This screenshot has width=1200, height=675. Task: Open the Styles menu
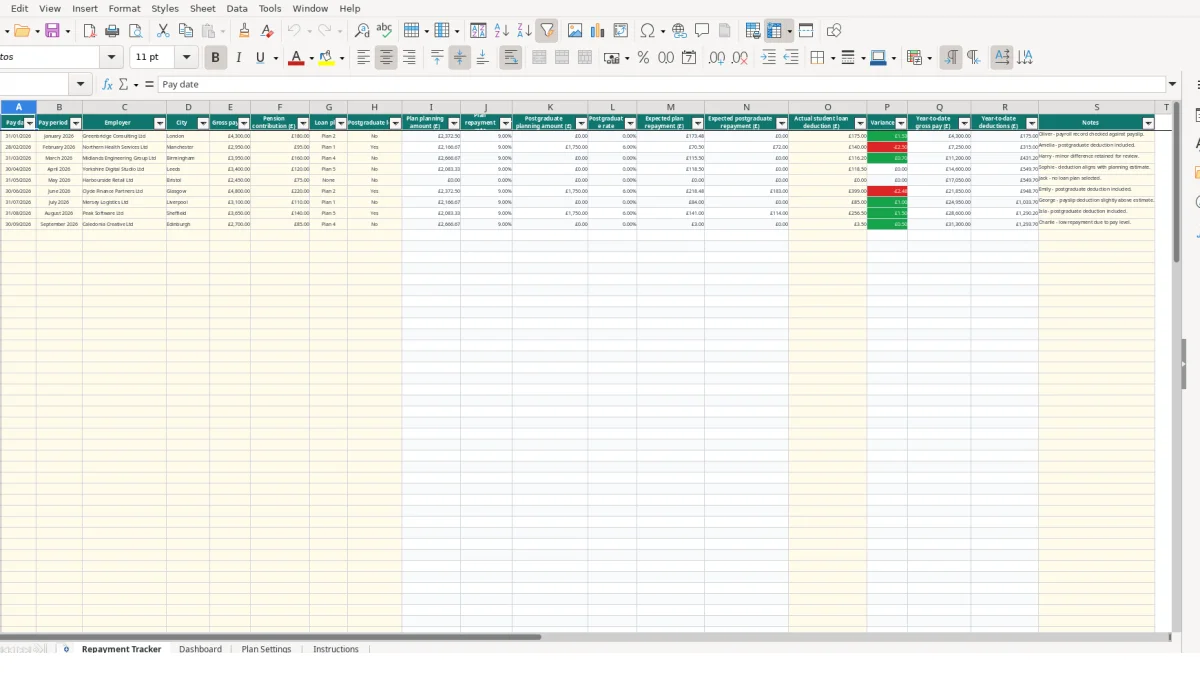tap(165, 8)
